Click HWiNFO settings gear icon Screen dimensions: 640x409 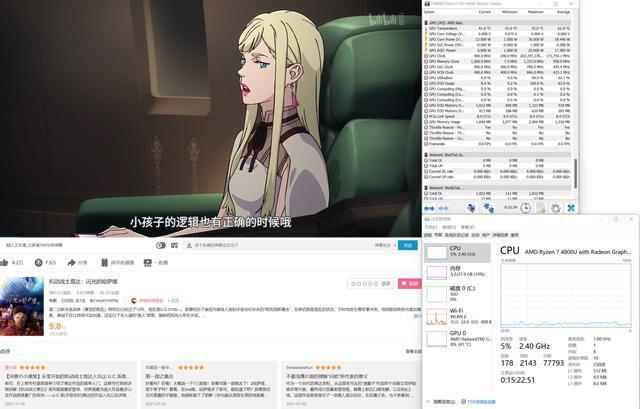(556, 208)
